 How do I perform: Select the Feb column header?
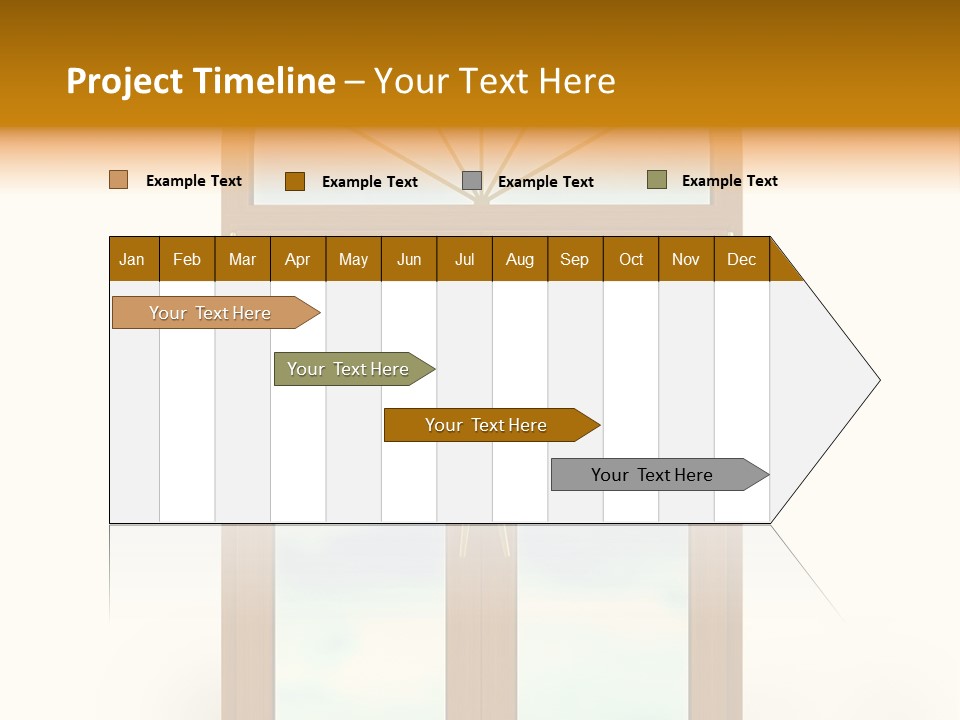[187, 259]
